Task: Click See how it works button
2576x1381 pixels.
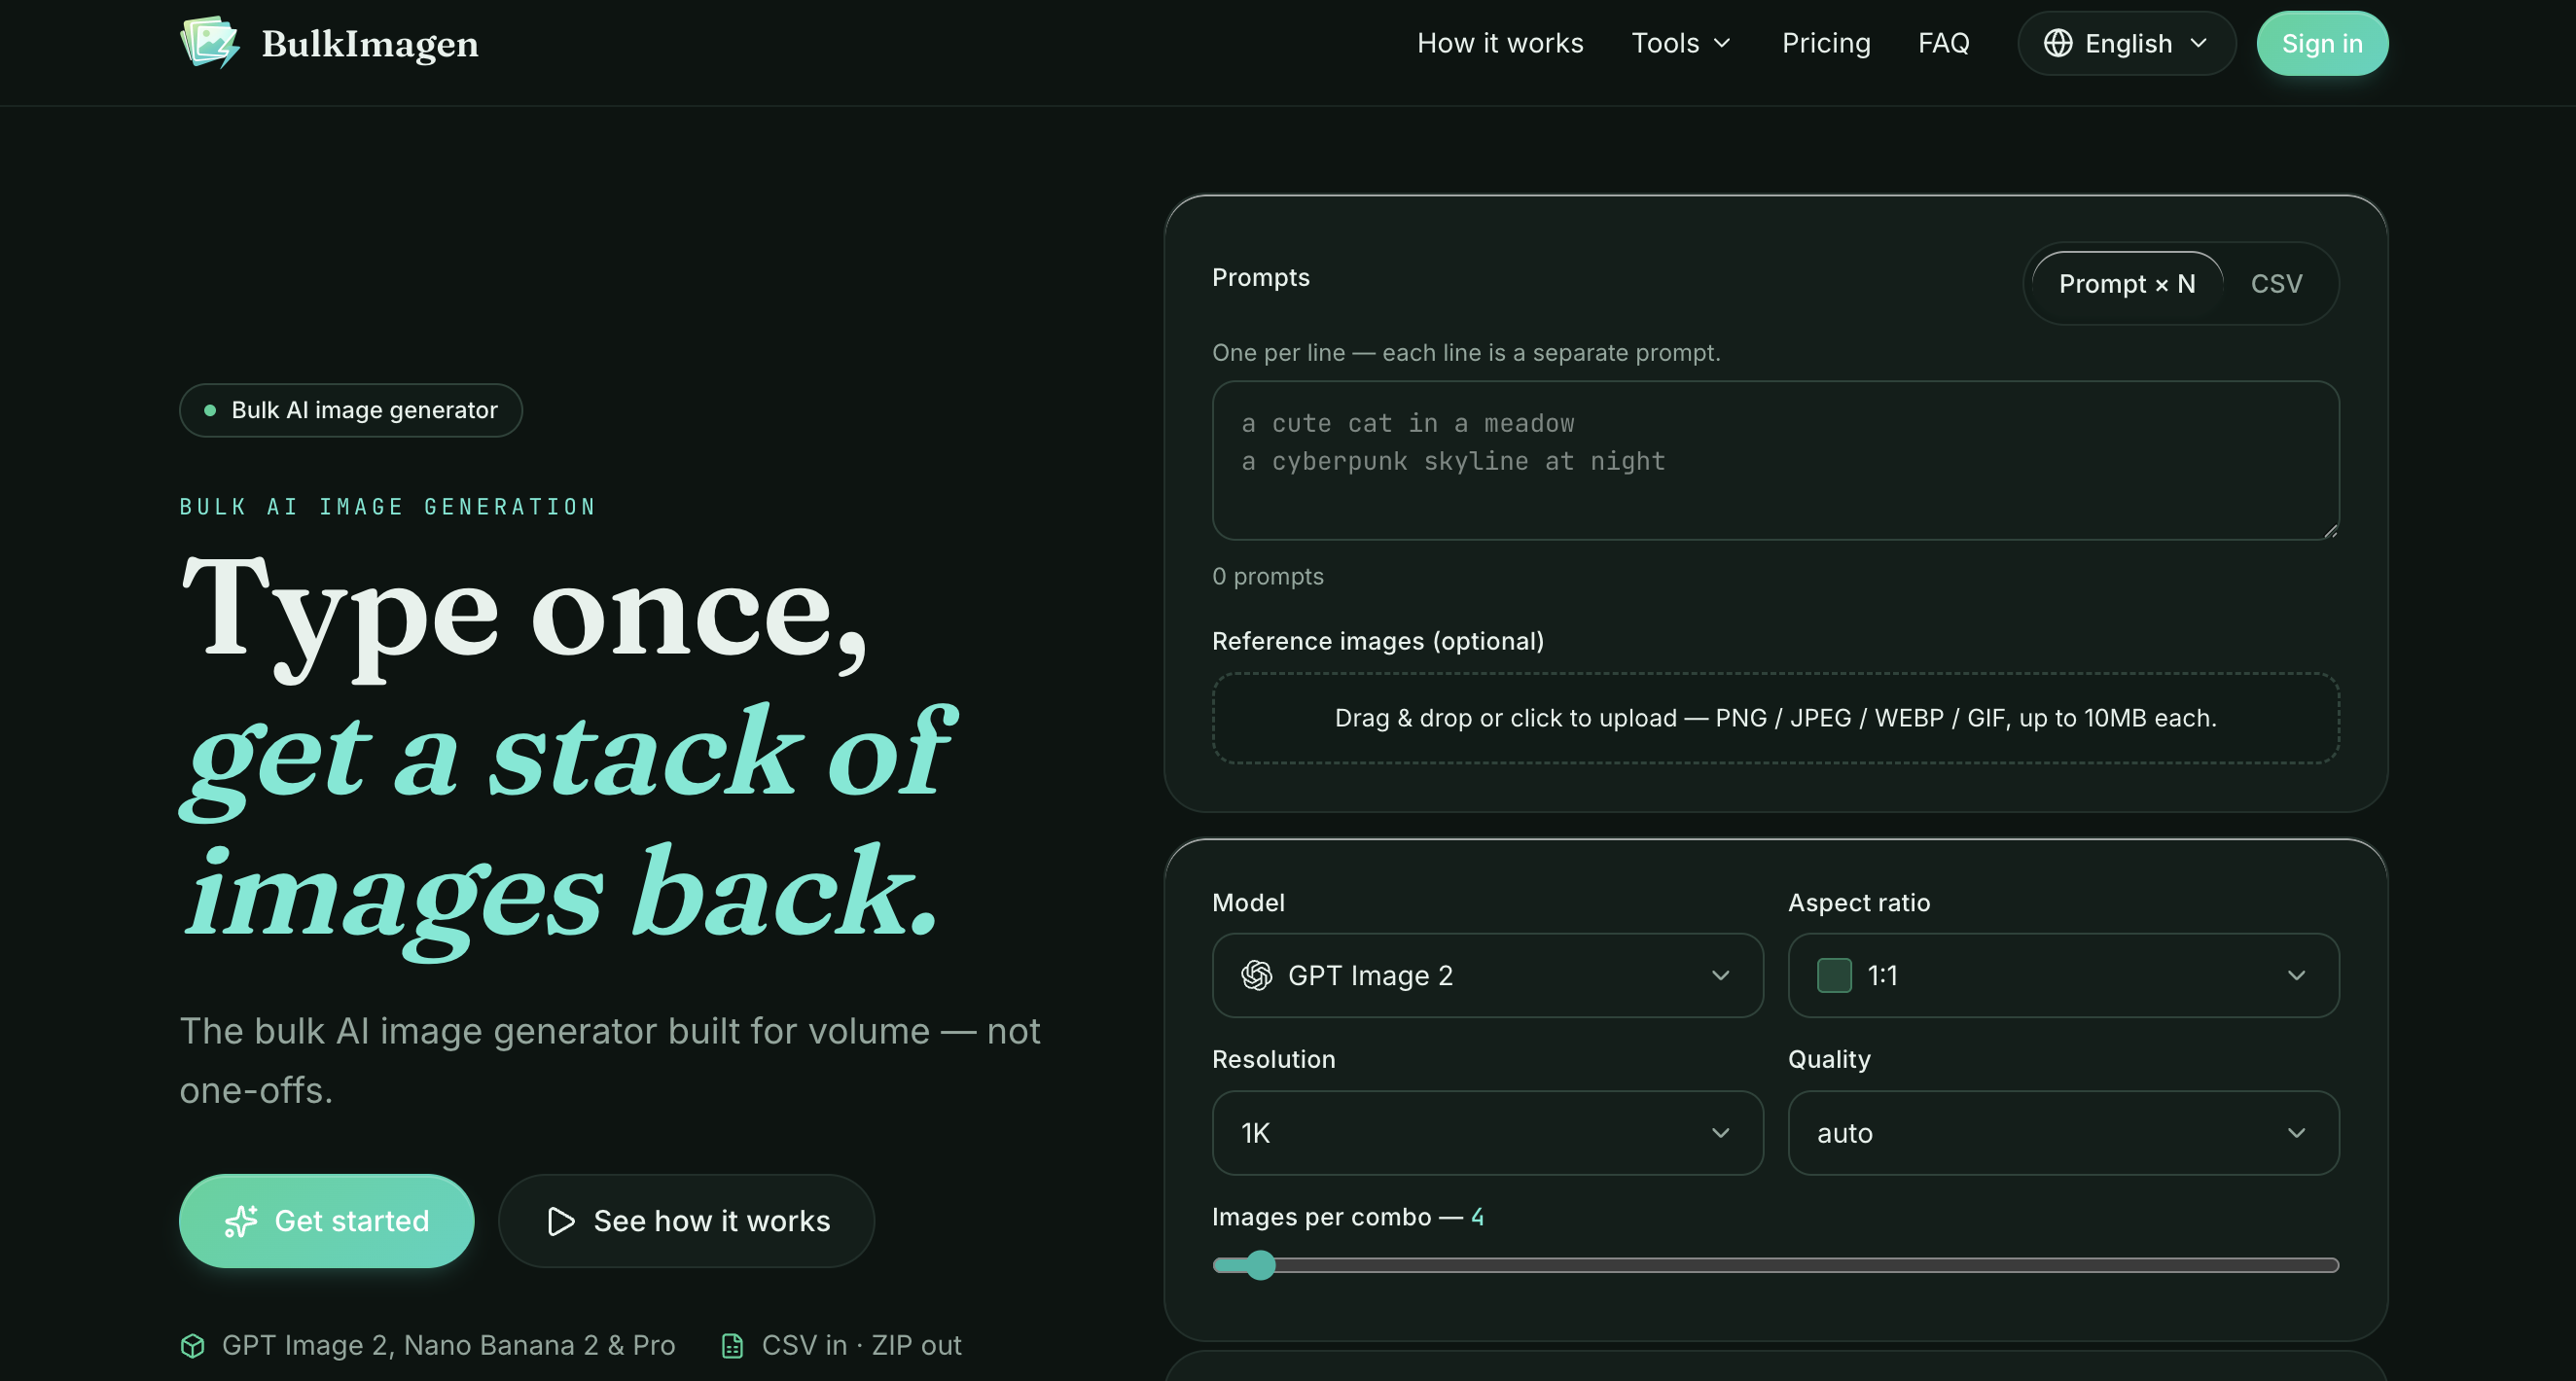Action: pyautogui.click(x=686, y=1221)
